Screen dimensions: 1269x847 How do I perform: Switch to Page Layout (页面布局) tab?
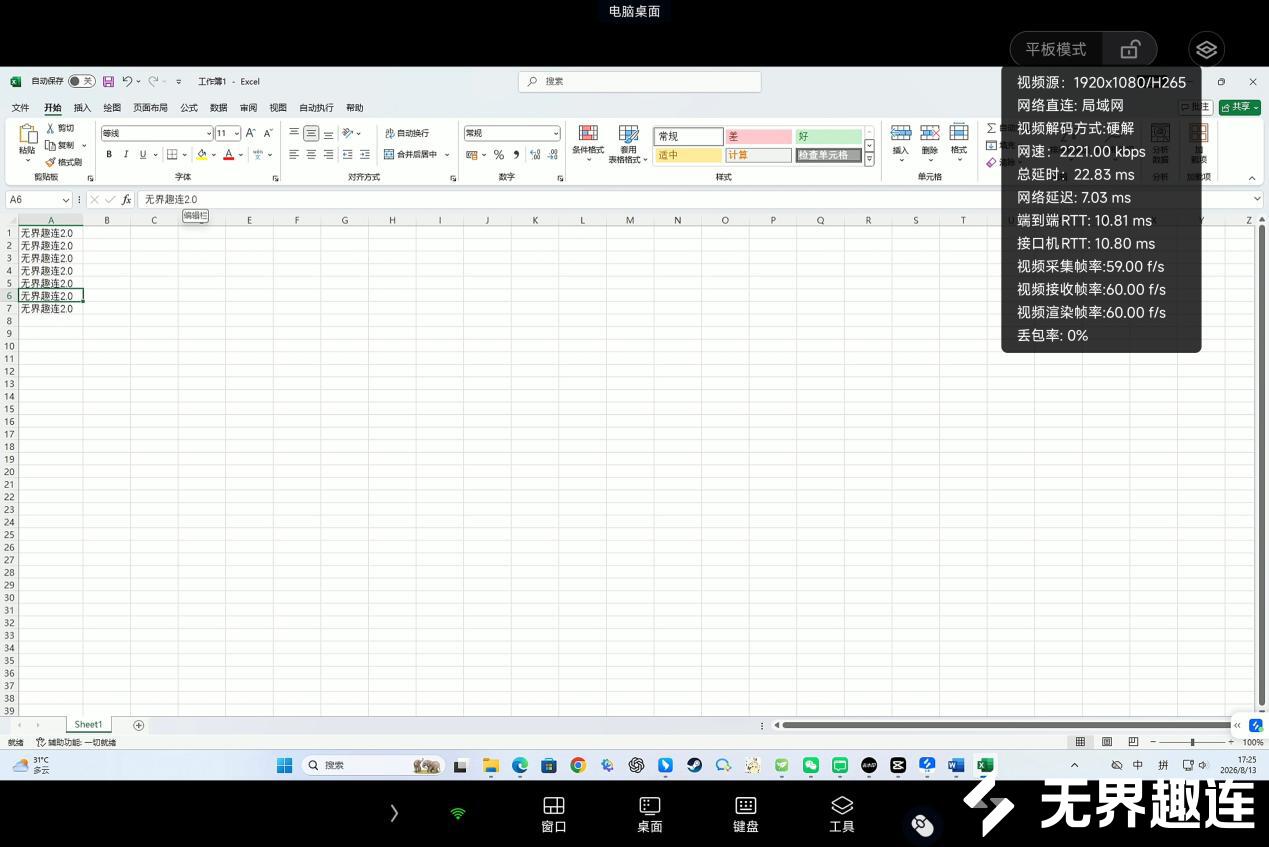pyautogui.click(x=150, y=108)
